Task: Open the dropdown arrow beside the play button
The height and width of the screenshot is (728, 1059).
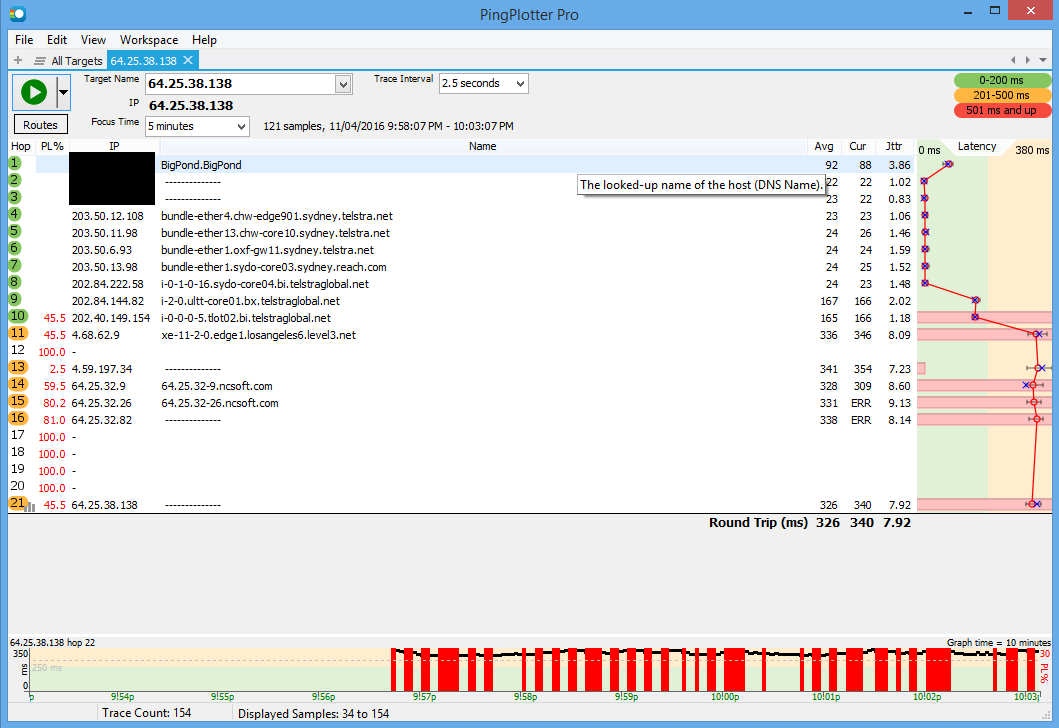Action: (63, 93)
